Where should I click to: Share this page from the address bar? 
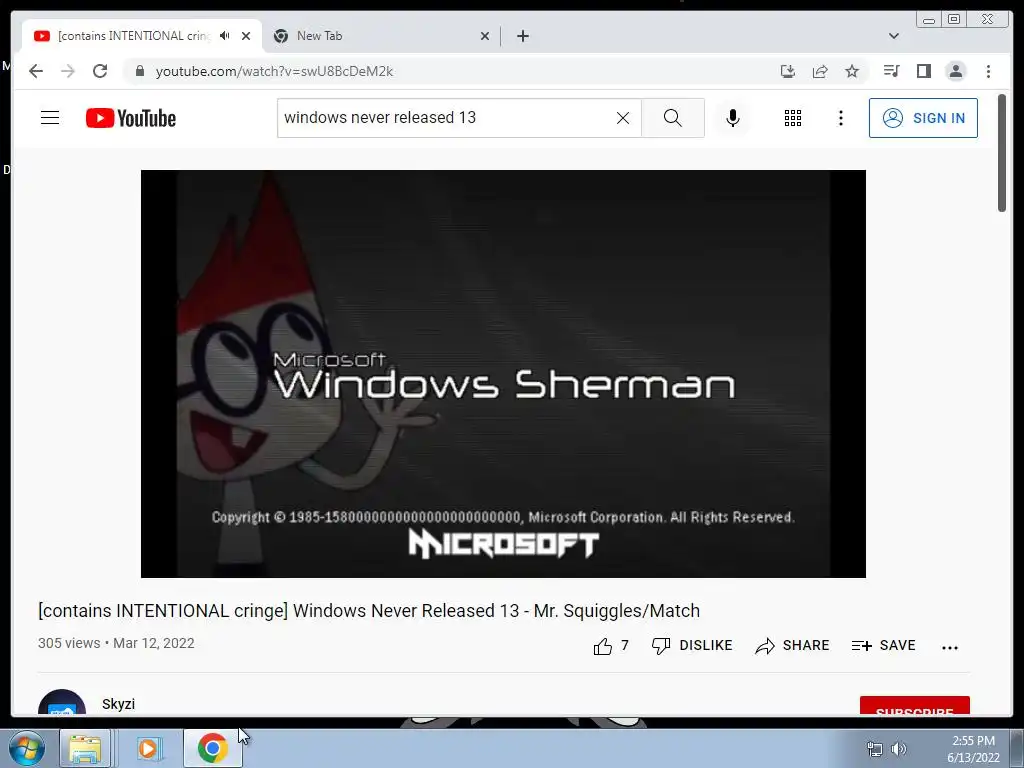pos(820,71)
